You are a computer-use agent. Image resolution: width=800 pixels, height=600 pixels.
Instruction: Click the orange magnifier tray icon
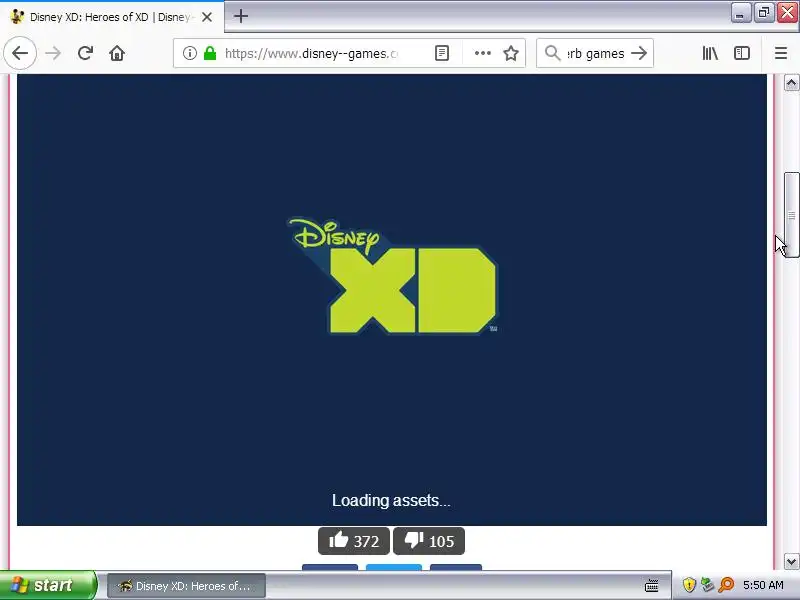pos(726,585)
